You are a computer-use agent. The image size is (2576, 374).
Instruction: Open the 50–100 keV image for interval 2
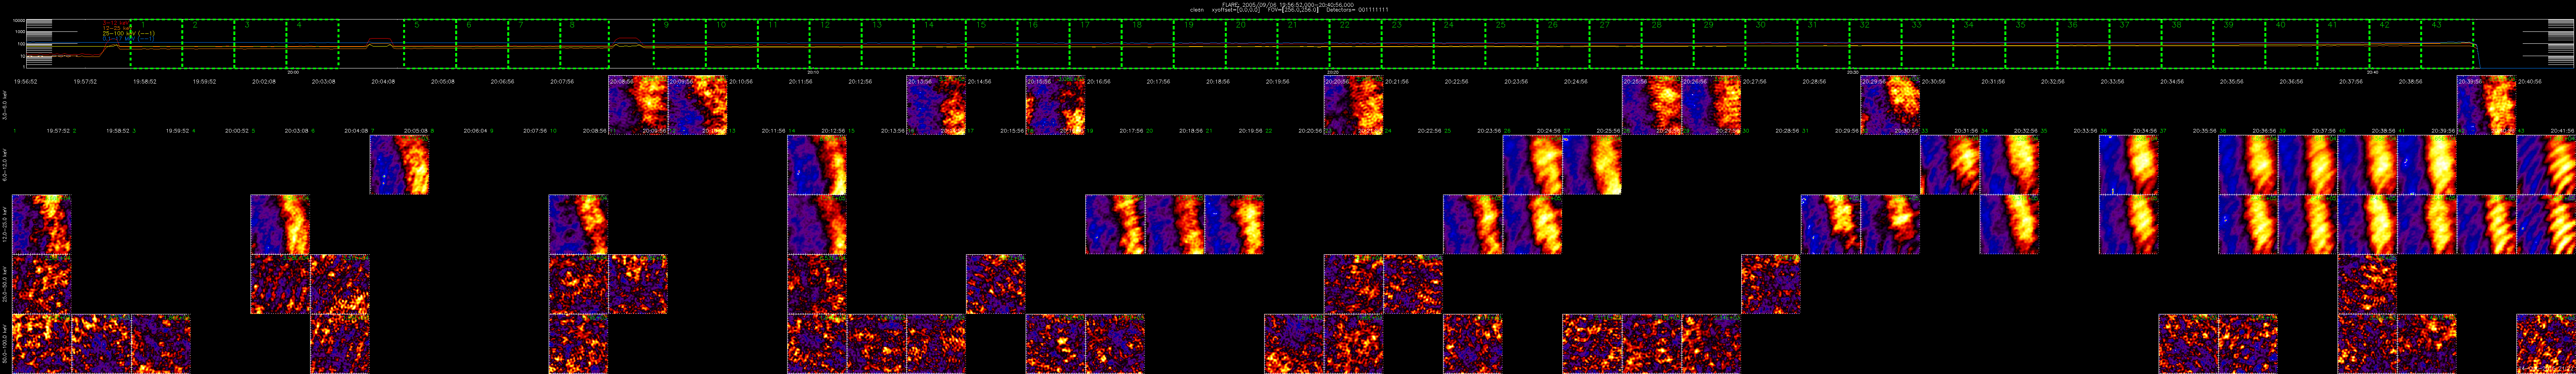pos(101,344)
